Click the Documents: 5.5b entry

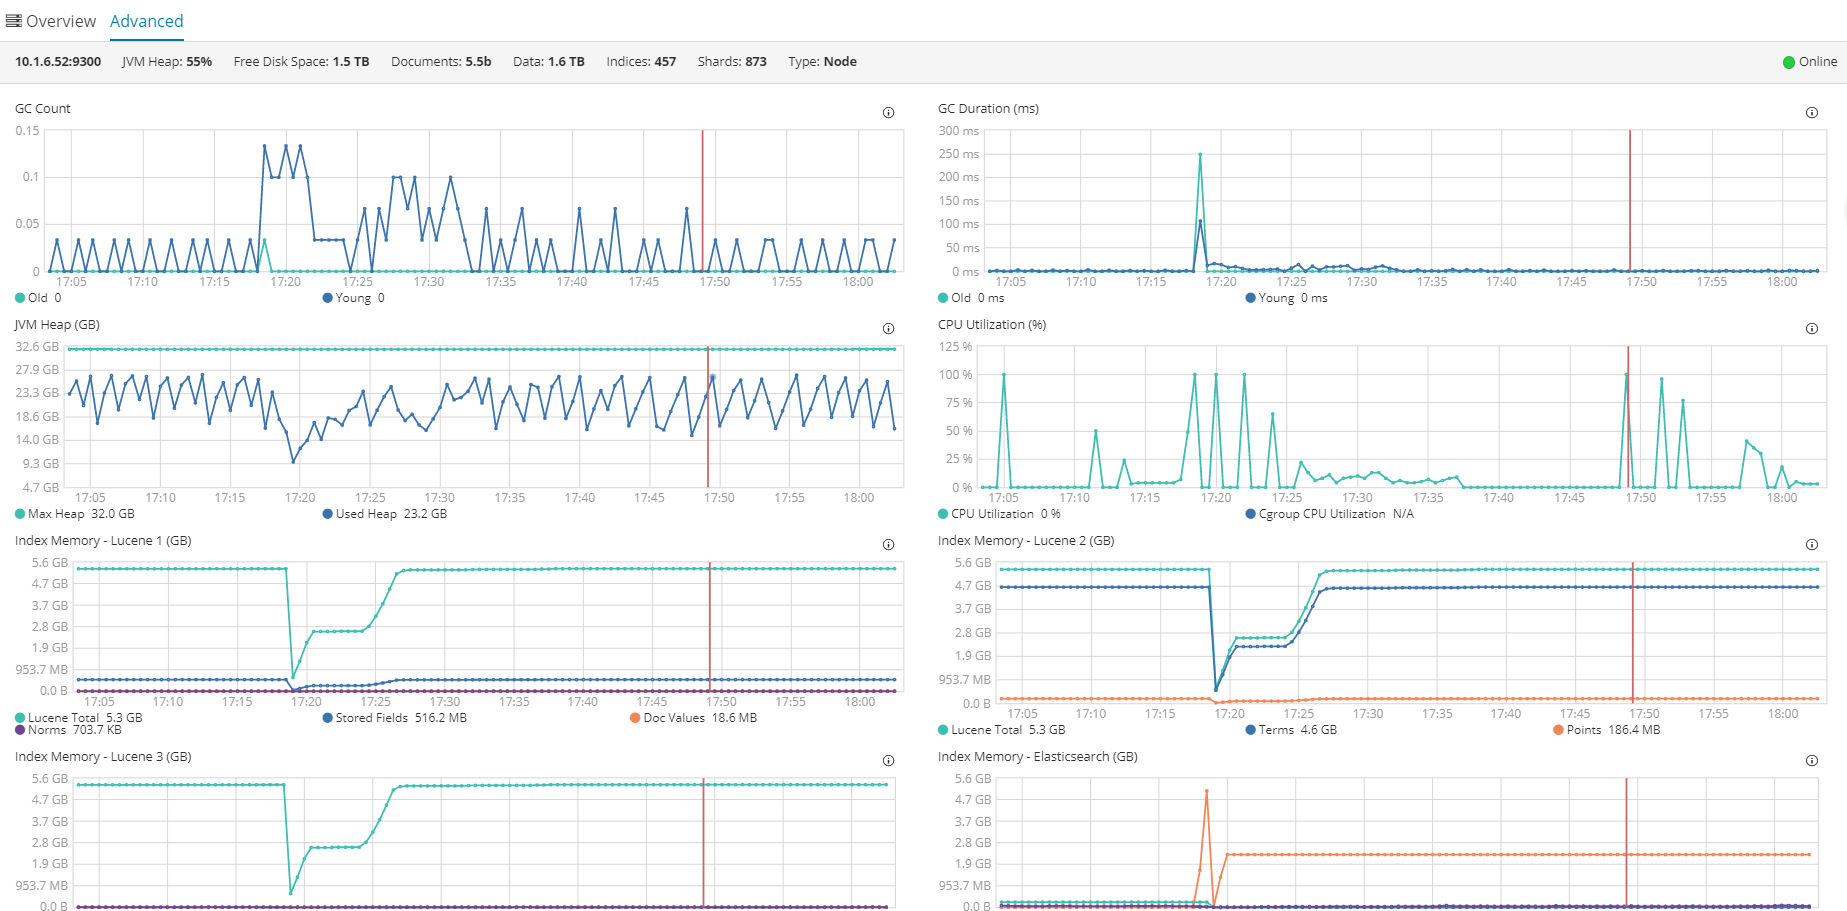point(441,62)
